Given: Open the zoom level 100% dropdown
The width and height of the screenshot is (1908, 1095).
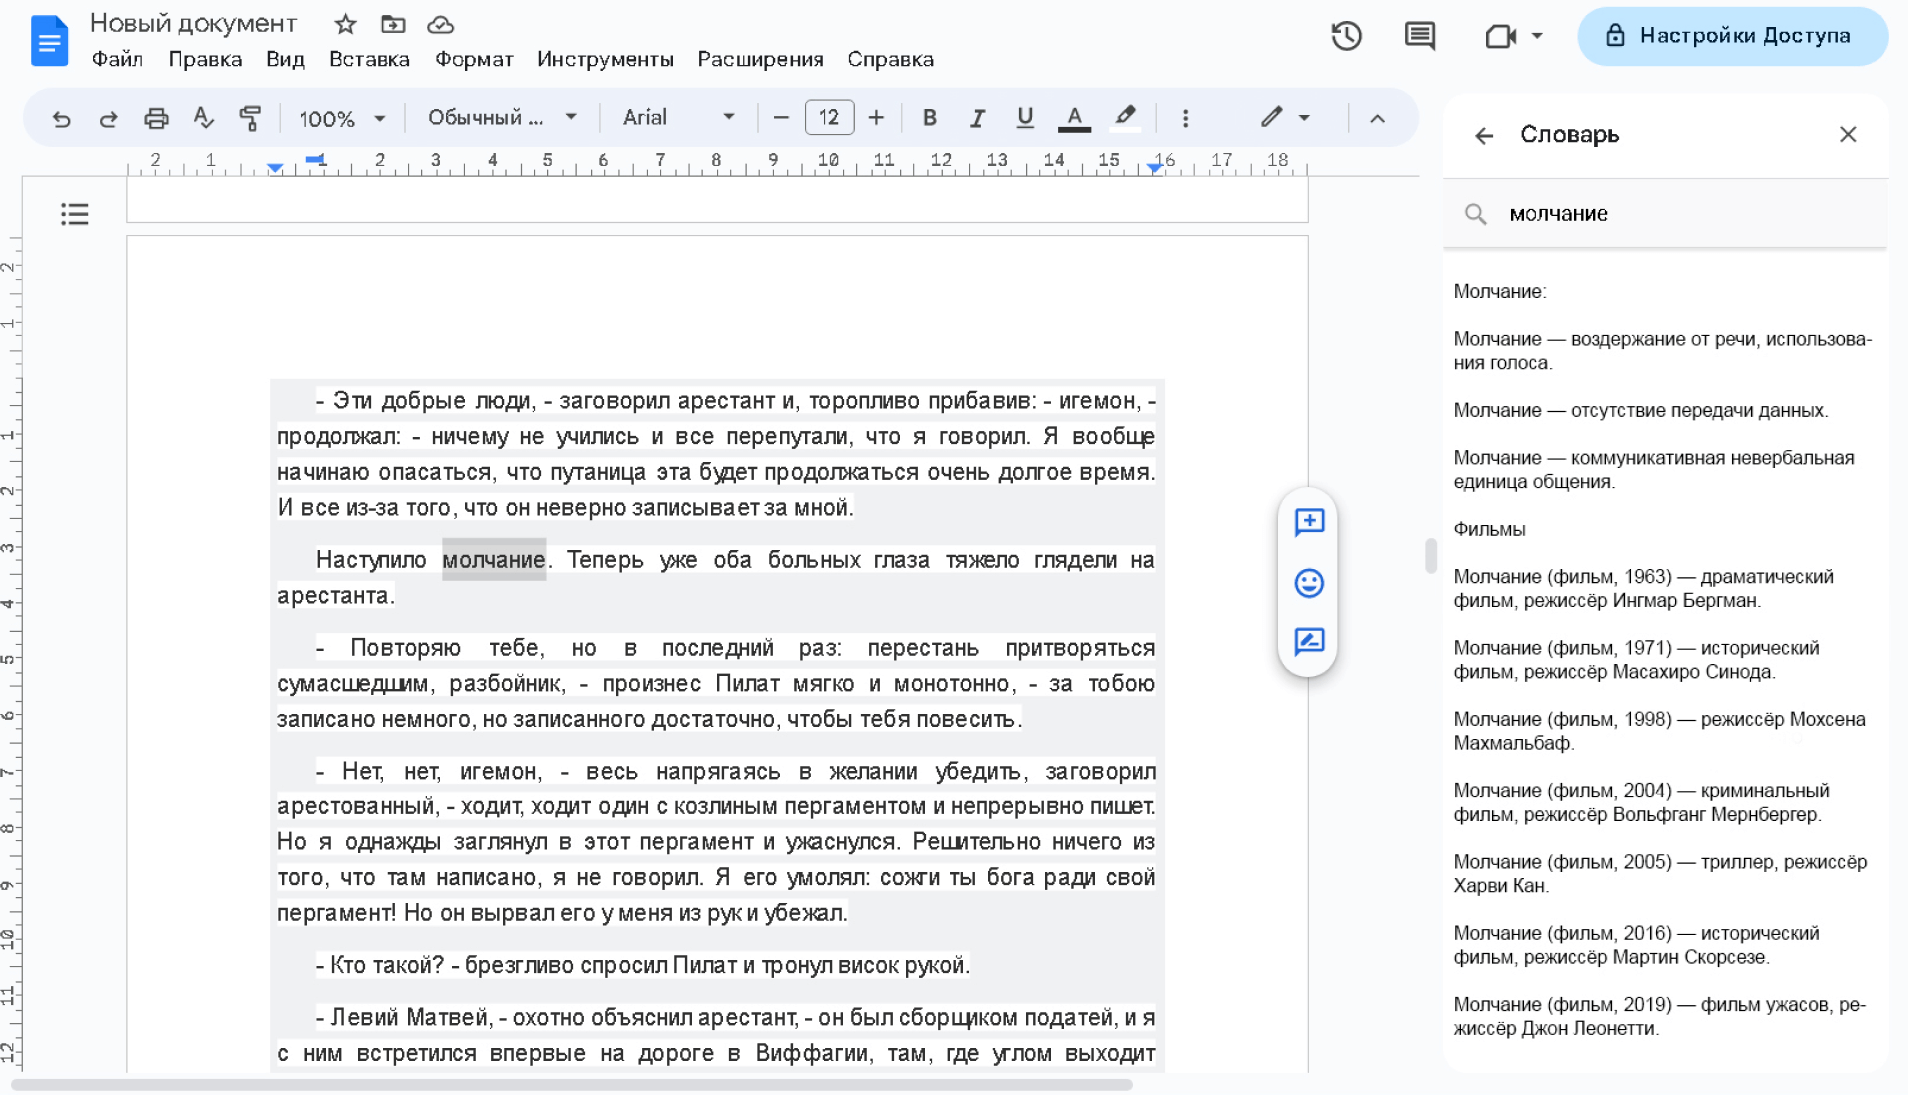Looking at the screenshot, I should pos(342,118).
